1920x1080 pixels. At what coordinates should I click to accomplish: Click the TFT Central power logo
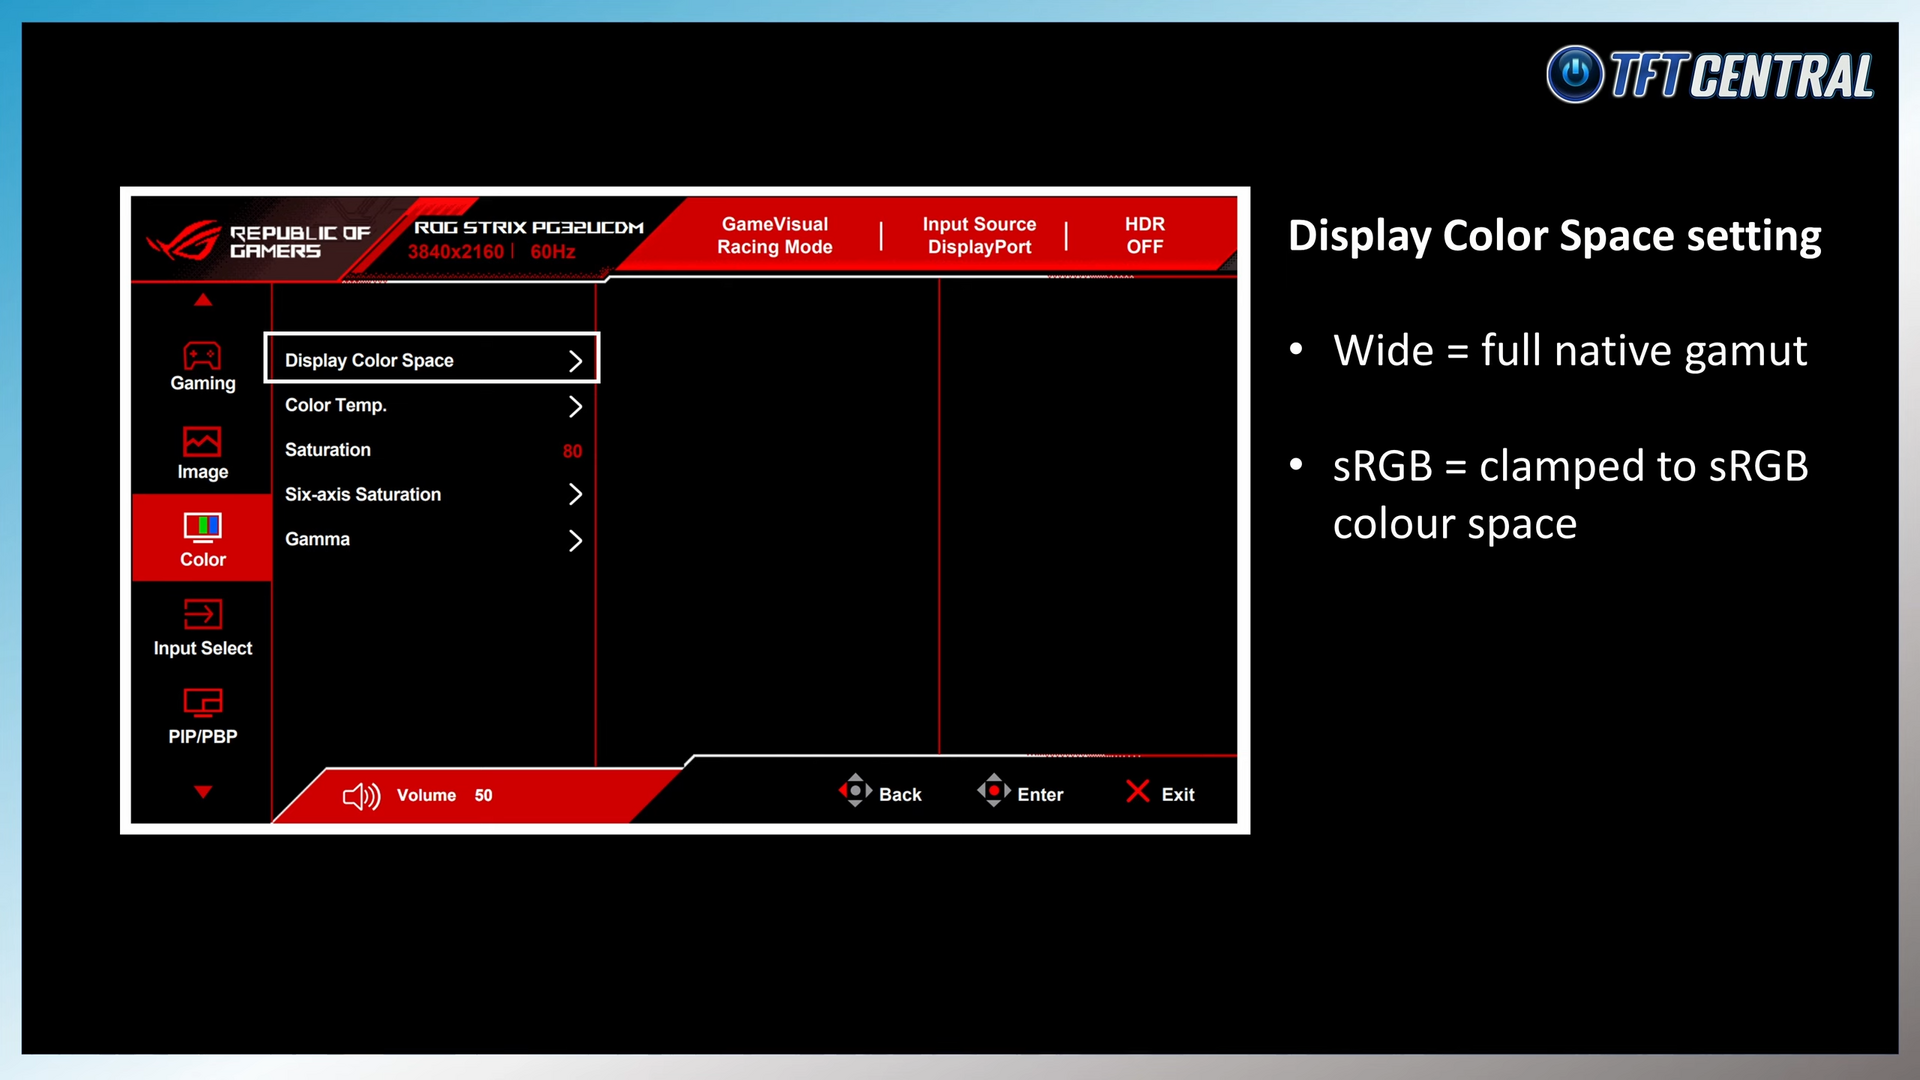(1575, 74)
